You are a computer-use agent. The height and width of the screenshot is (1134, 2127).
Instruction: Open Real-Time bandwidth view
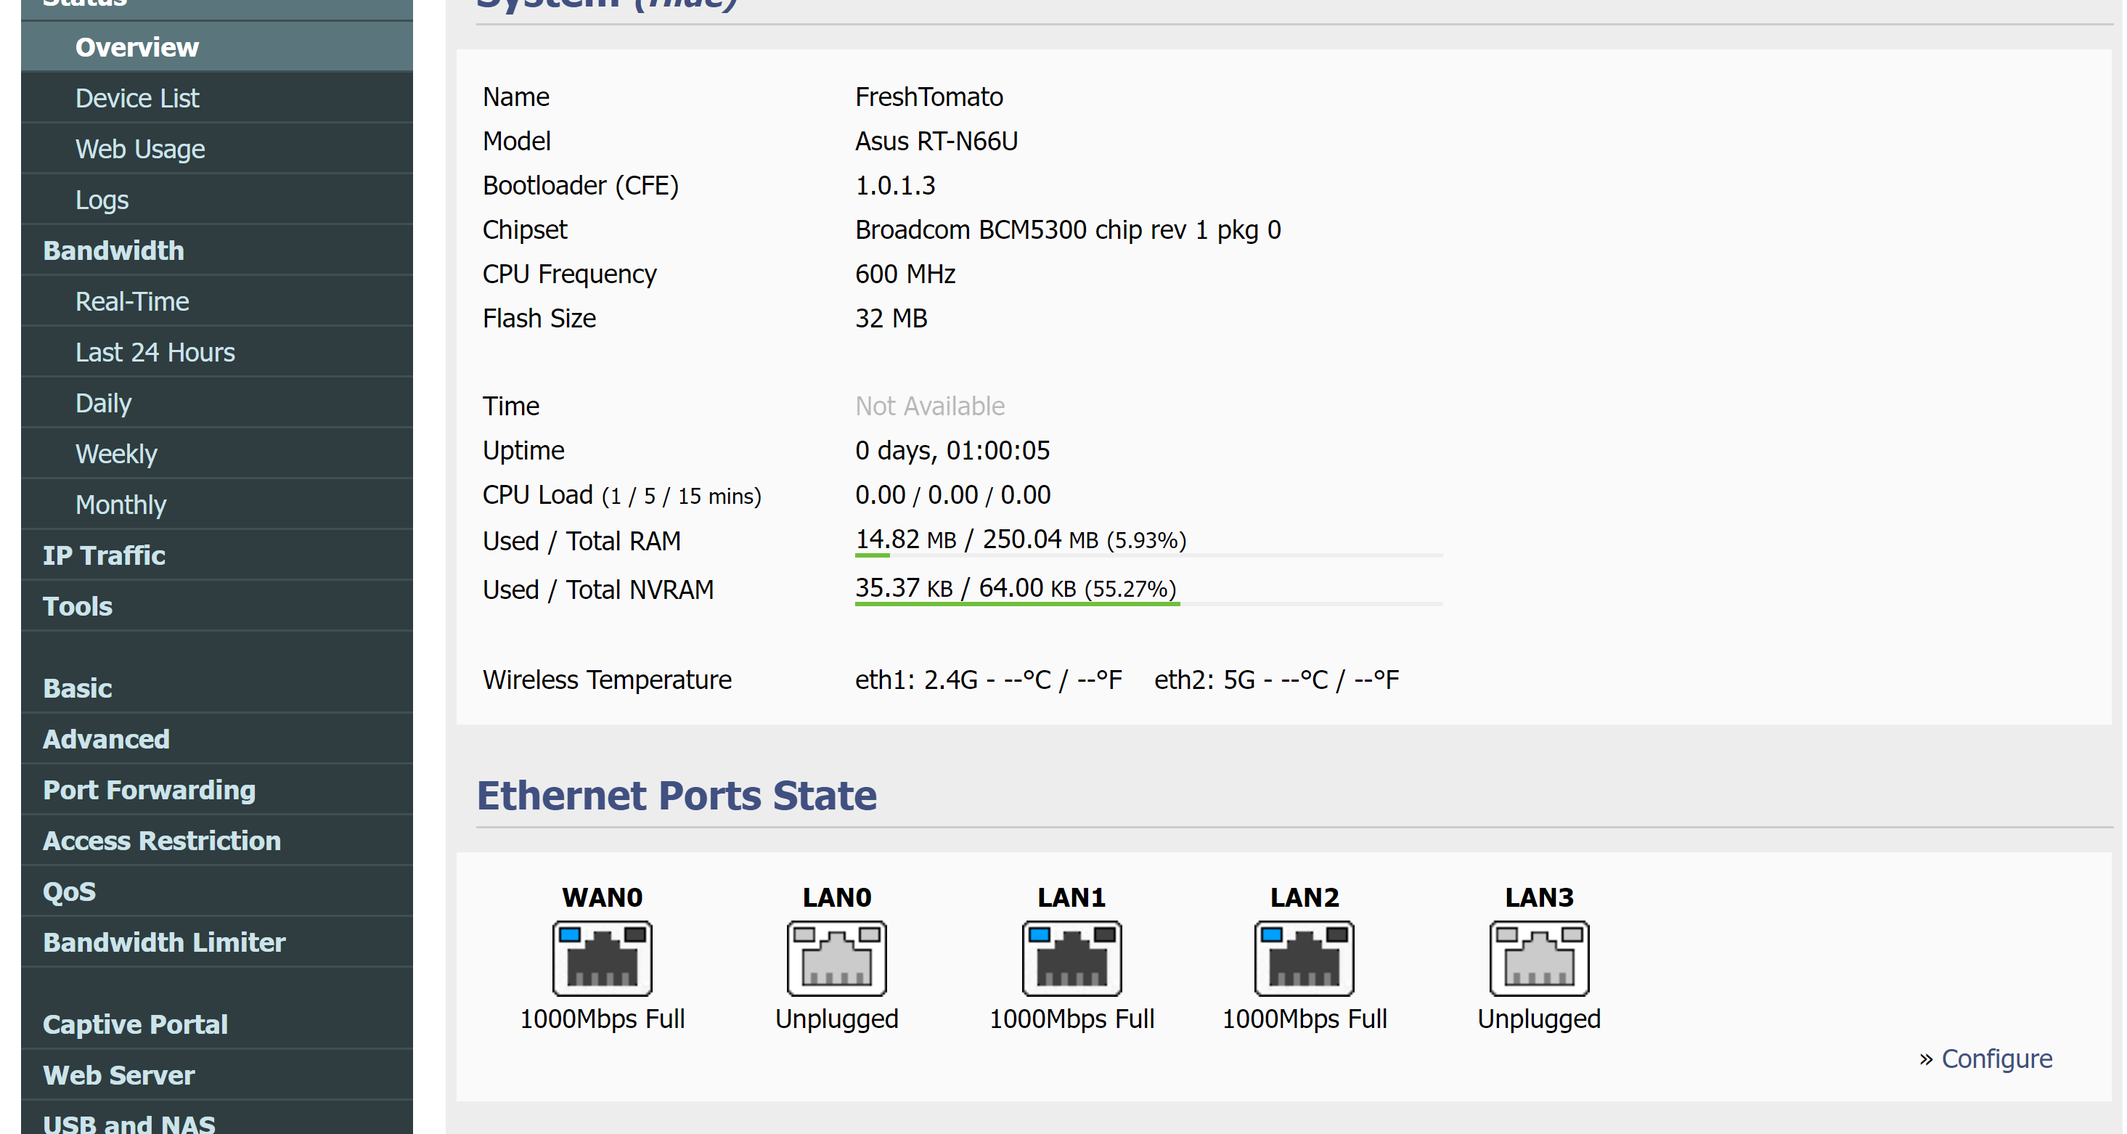[132, 302]
